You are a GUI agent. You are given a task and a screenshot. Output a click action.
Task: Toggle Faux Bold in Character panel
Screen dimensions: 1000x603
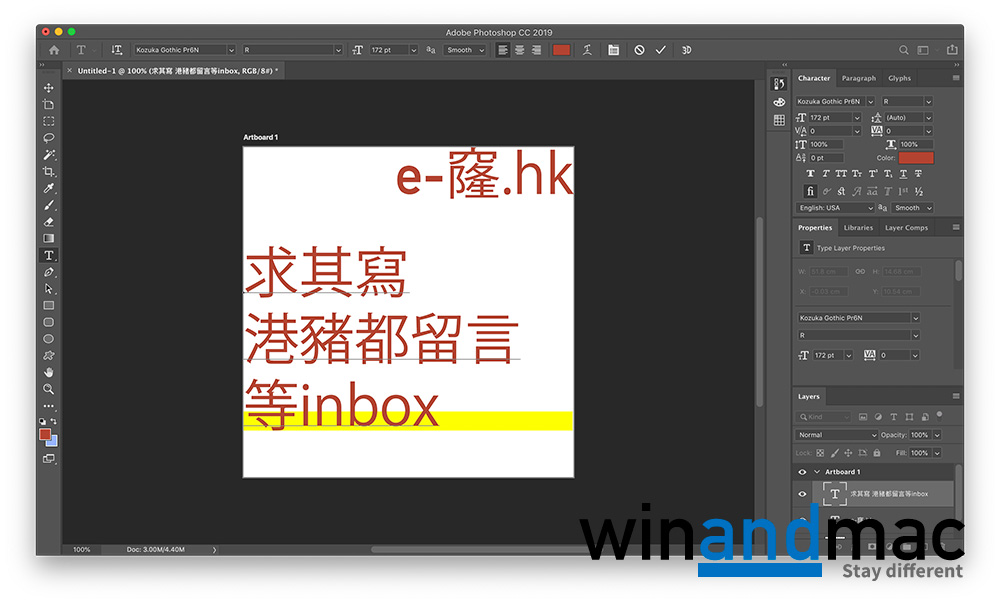pos(810,174)
